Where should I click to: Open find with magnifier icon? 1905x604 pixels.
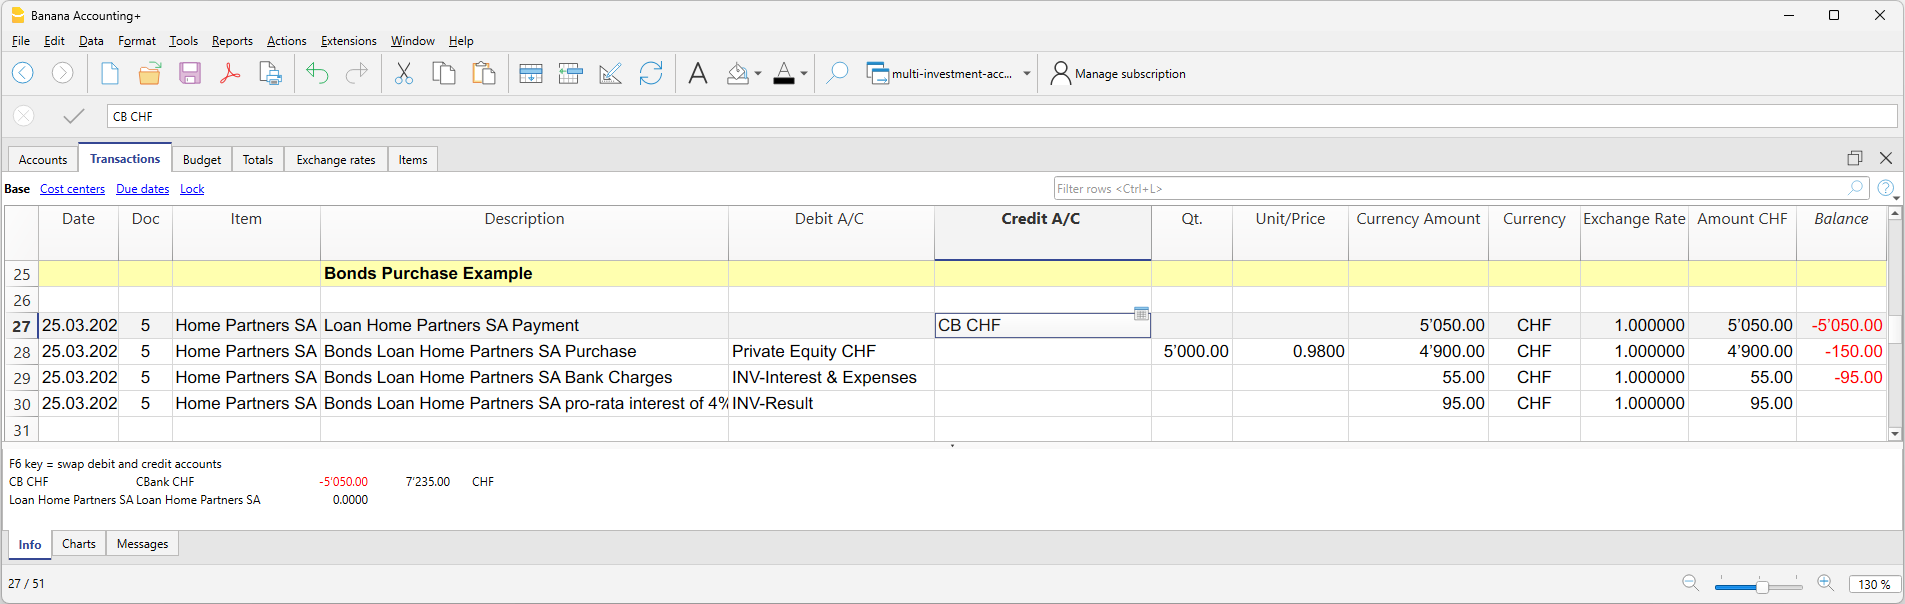837,73
